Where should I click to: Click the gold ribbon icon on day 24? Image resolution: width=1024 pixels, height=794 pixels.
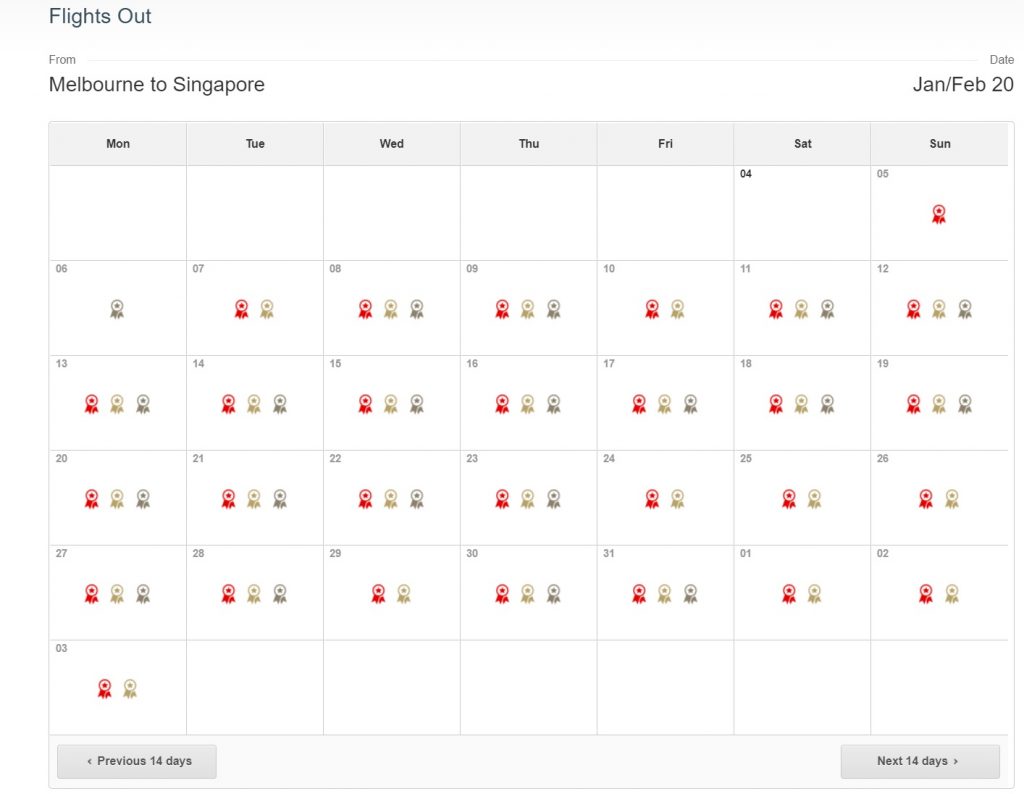pos(677,499)
